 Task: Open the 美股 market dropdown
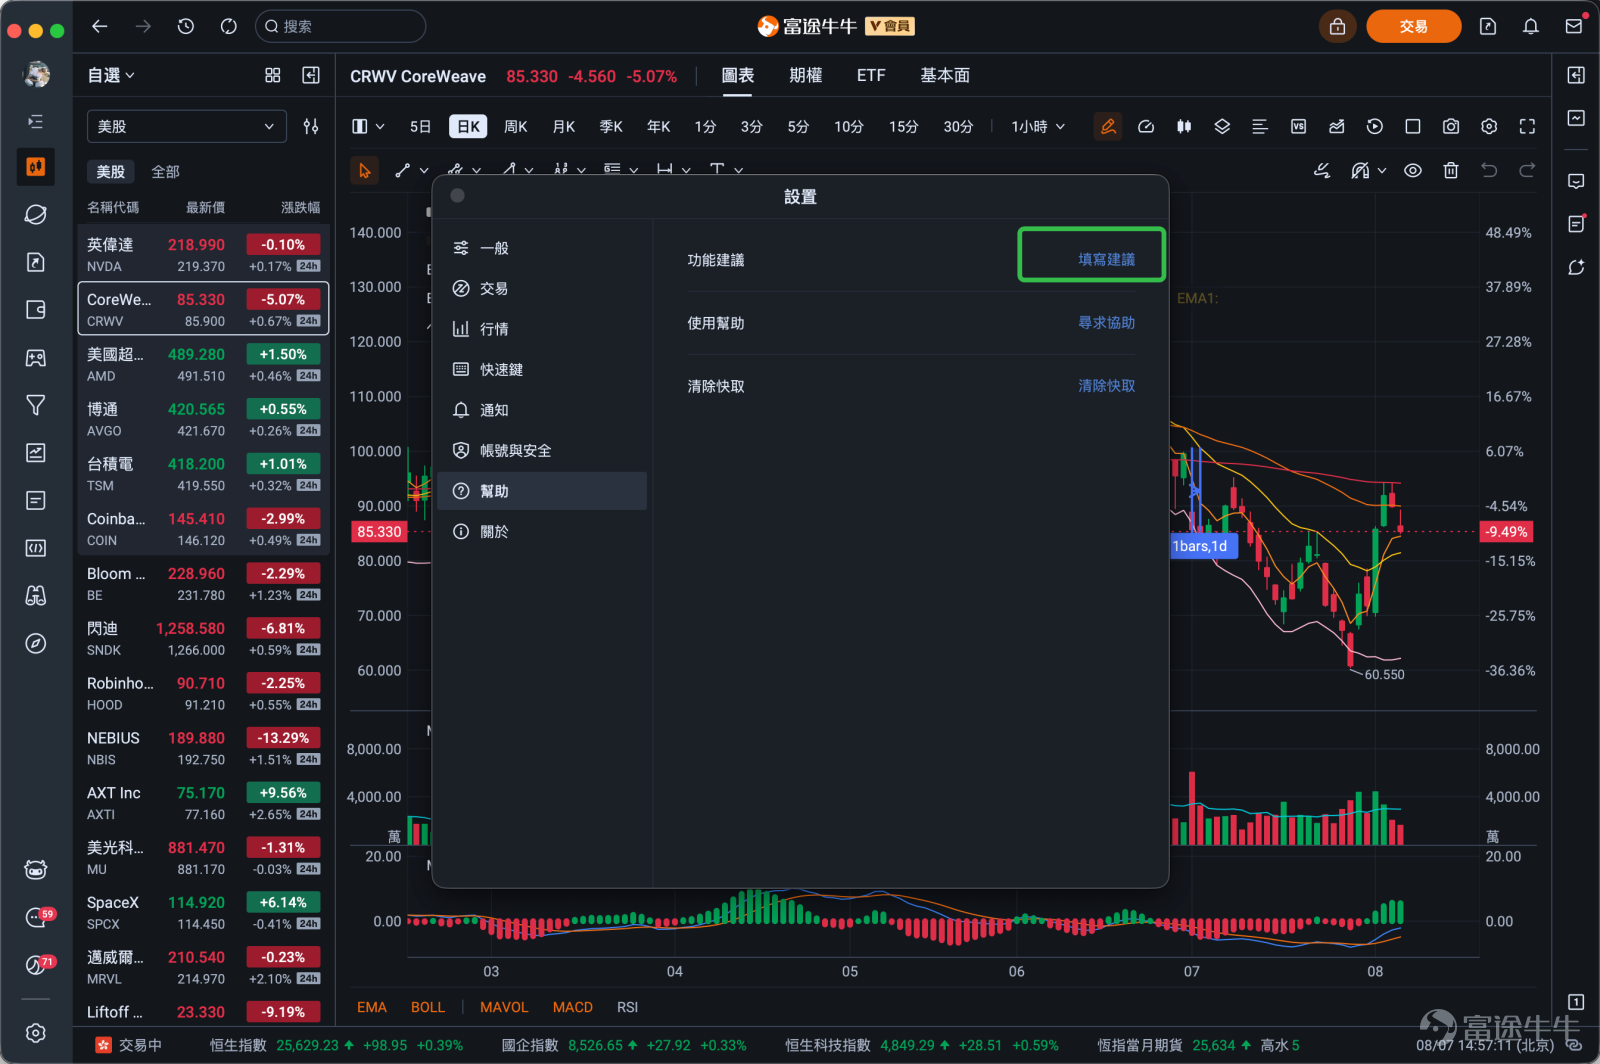[187, 127]
